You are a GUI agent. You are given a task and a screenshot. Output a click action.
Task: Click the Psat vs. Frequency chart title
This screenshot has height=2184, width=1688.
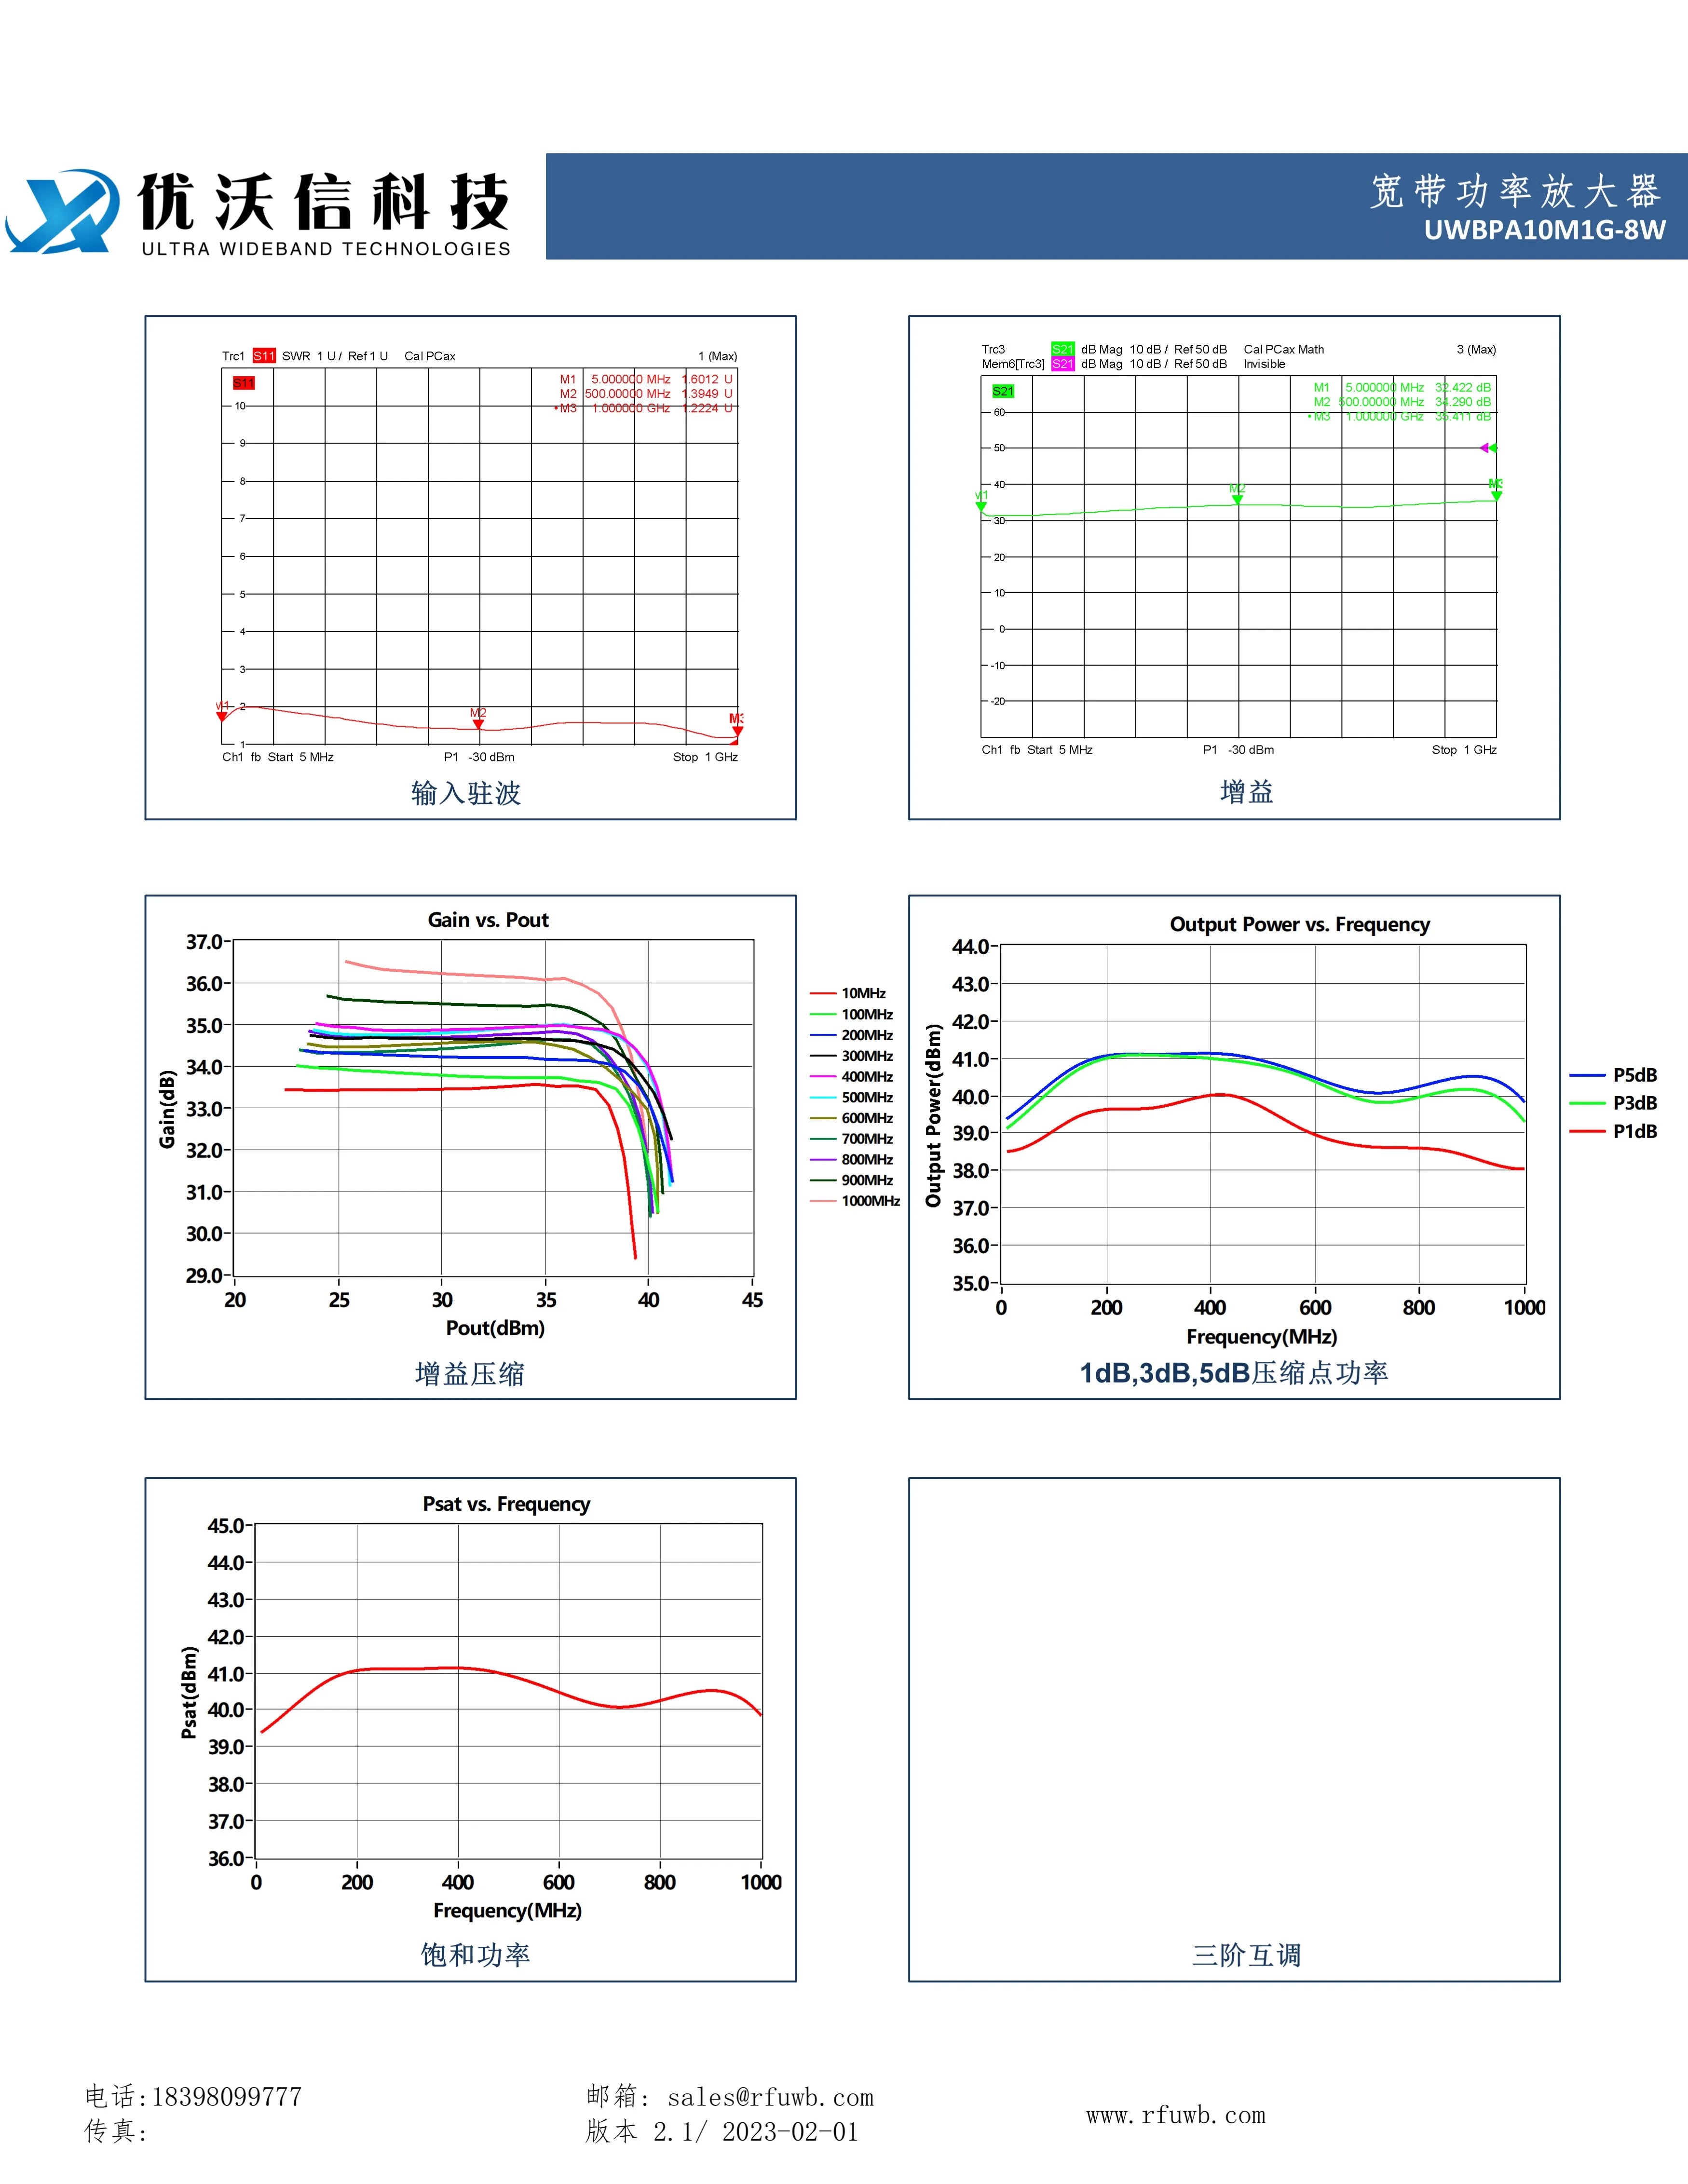tap(506, 1504)
